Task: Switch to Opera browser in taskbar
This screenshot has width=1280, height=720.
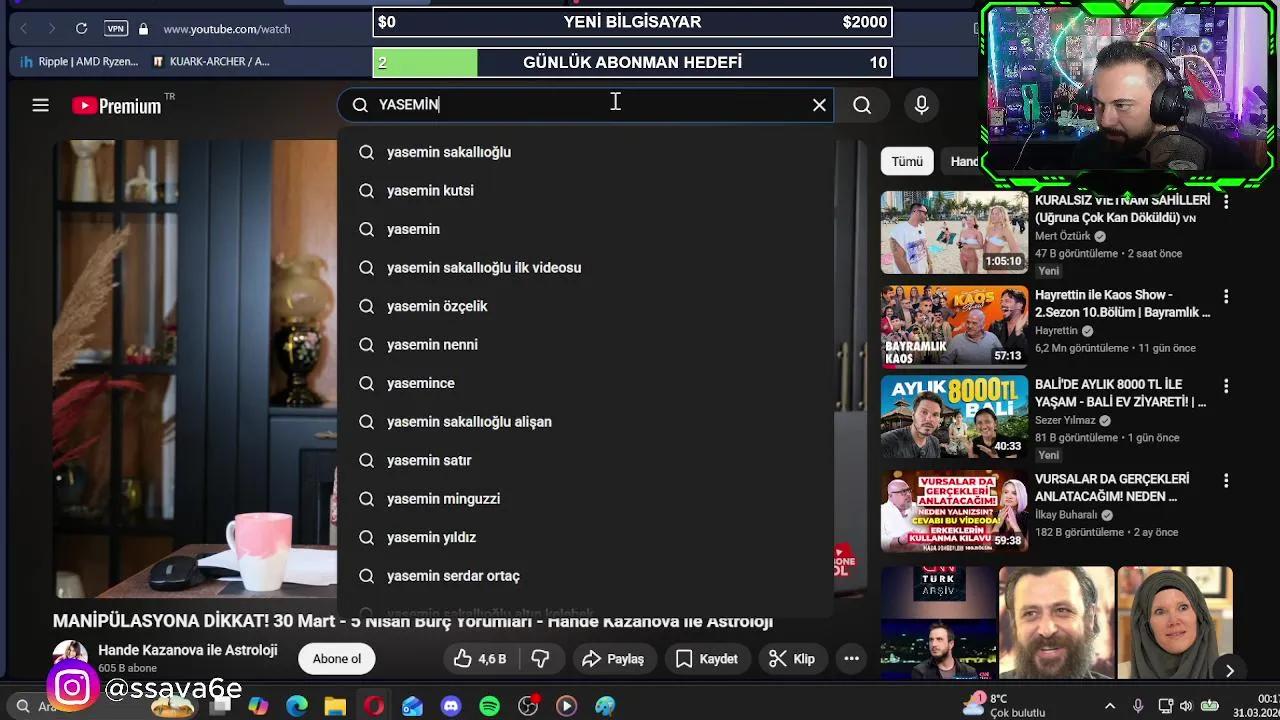Action: [x=374, y=706]
